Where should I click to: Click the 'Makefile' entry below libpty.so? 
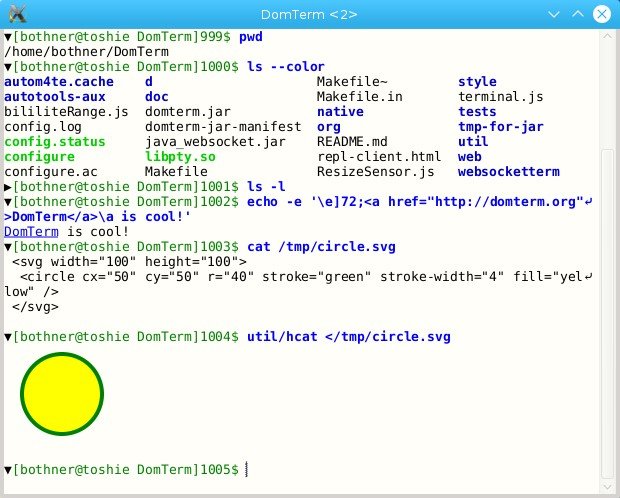click(176, 172)
